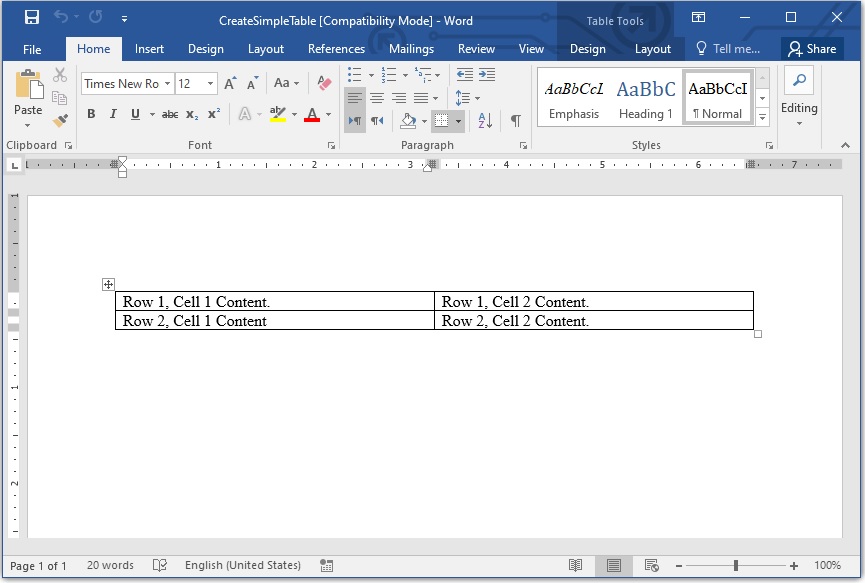
Task: Switch to Read Mode from the status bar
Action: (577, 565)
